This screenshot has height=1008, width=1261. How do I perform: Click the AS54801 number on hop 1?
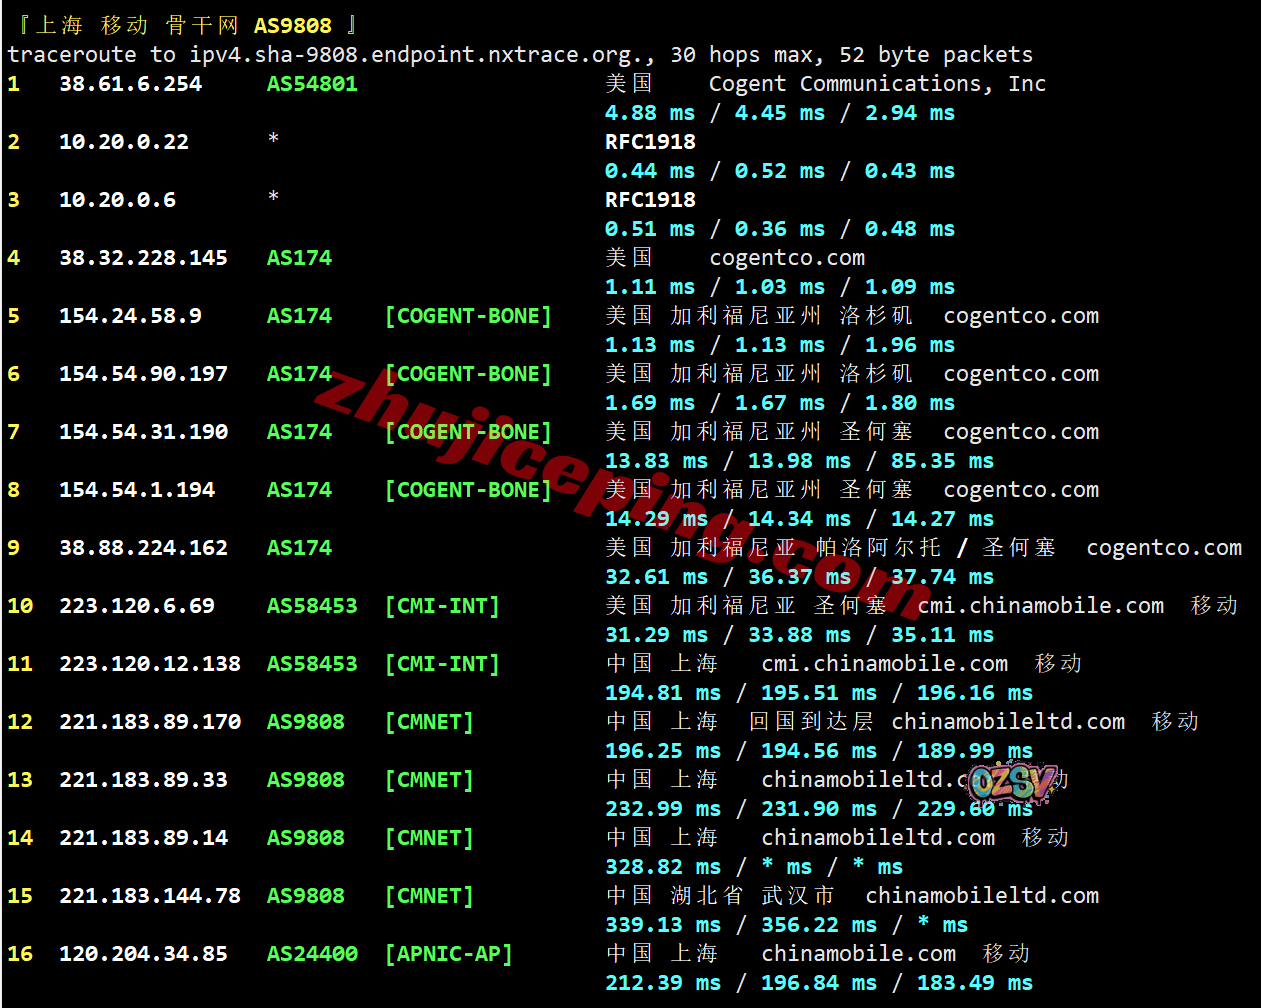coord(312,84)
